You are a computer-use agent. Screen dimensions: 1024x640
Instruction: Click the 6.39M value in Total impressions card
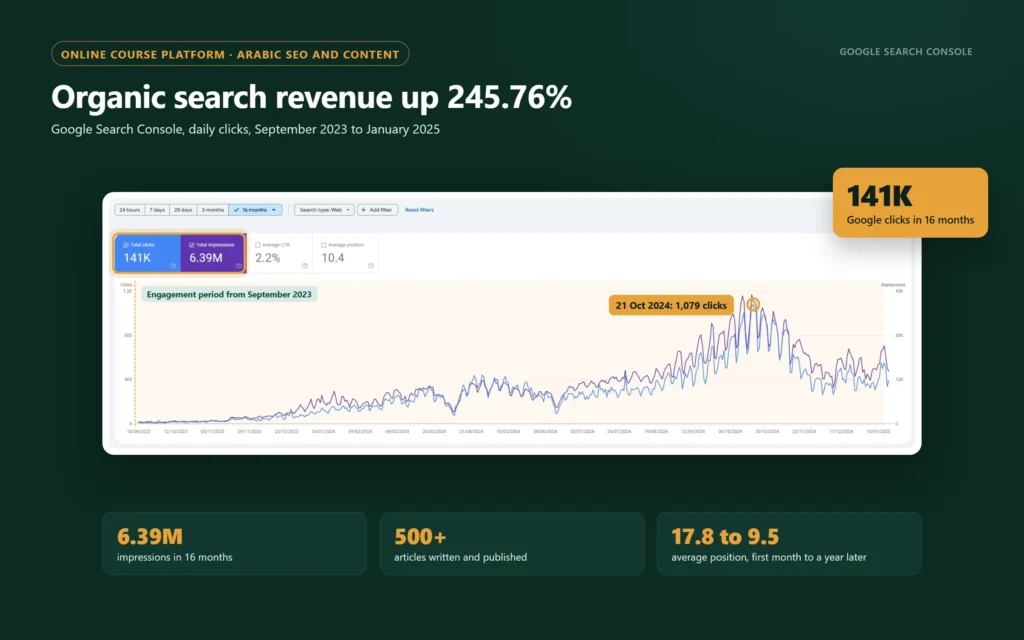coord(206,258)
